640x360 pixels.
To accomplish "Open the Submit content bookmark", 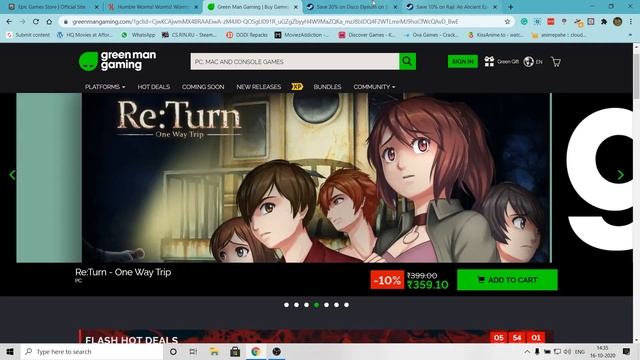I will click(x=28, y=35).
